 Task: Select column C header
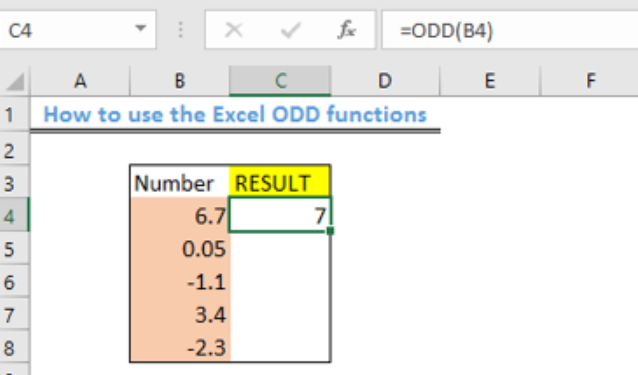tap(280, 81)
